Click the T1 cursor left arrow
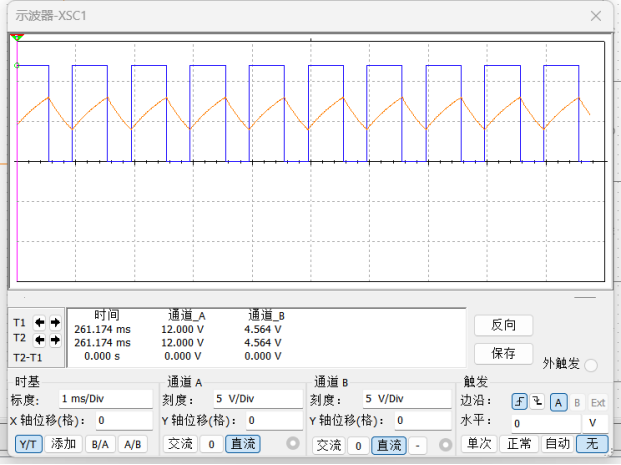 click(41, 323)
